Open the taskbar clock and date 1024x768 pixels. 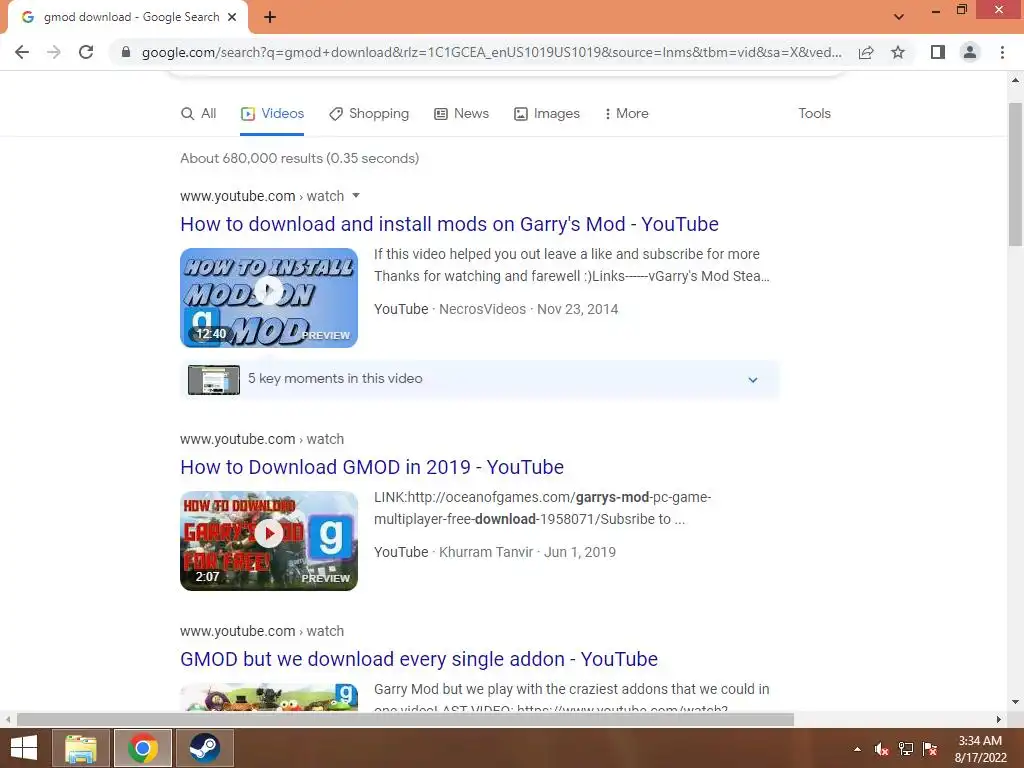[980, 749]
